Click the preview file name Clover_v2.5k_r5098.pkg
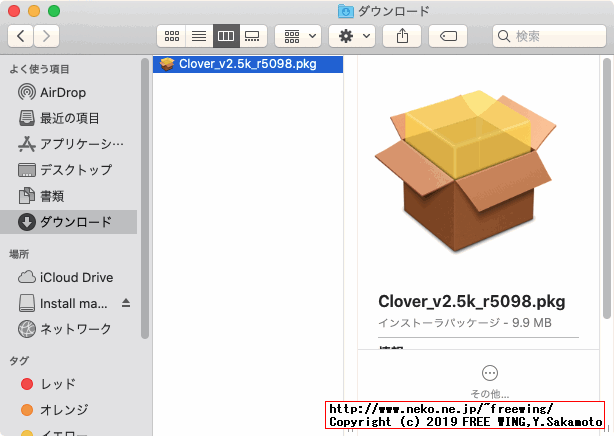 click(471, 301)
